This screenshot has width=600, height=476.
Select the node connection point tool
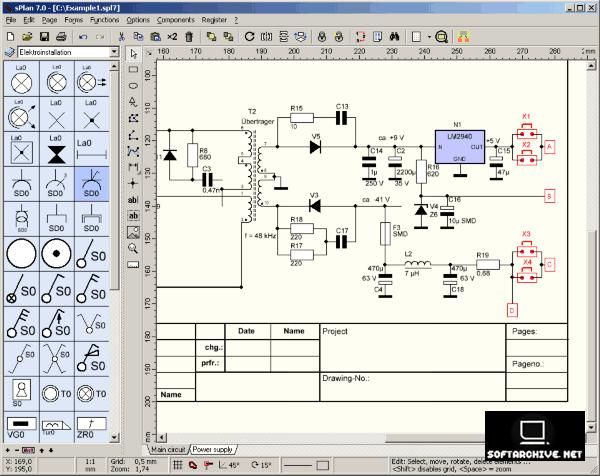133,183
